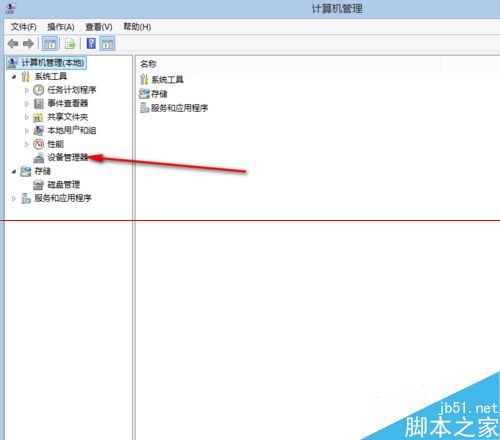Expand the 服务和应用程序 tree node
Image resolution: width=500 pixels, height=440 pixels.
[14, 198]
